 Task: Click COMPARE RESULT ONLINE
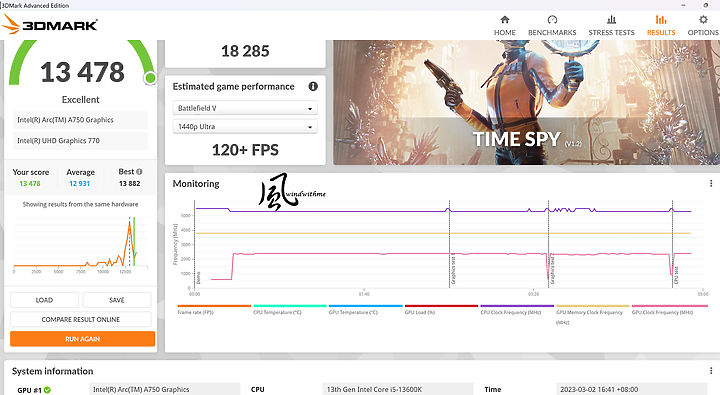pos(80,319)
